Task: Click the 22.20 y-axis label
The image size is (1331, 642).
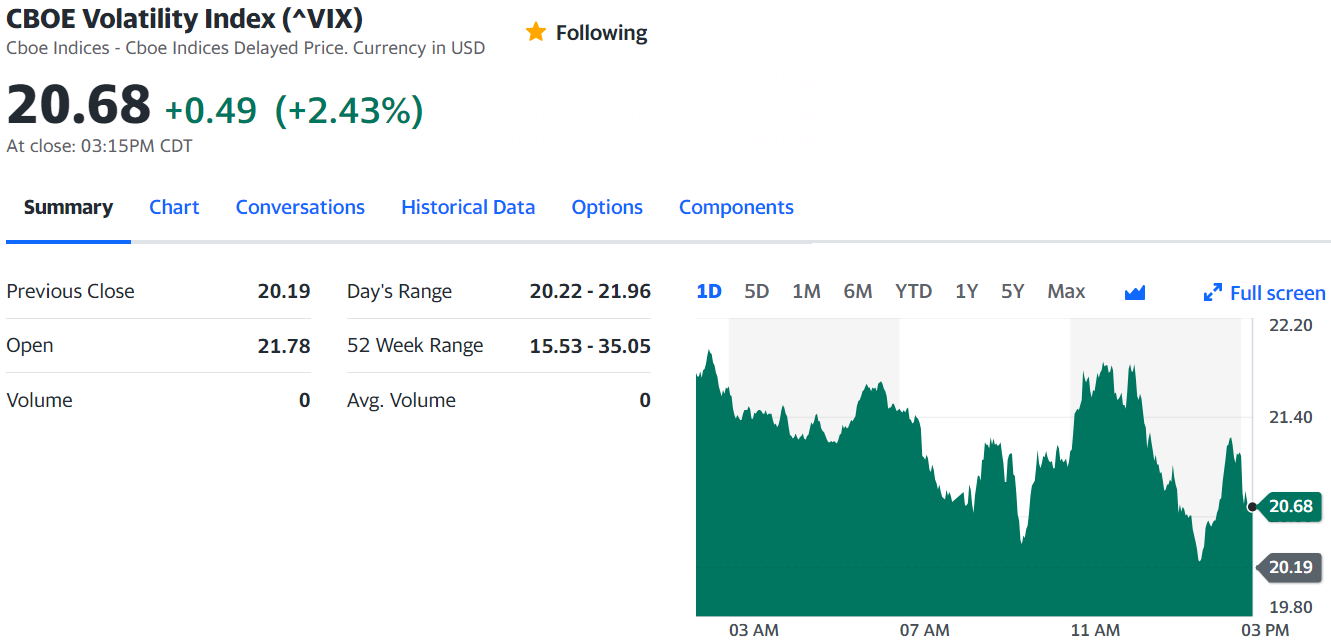Action: tap(1290, 325)
